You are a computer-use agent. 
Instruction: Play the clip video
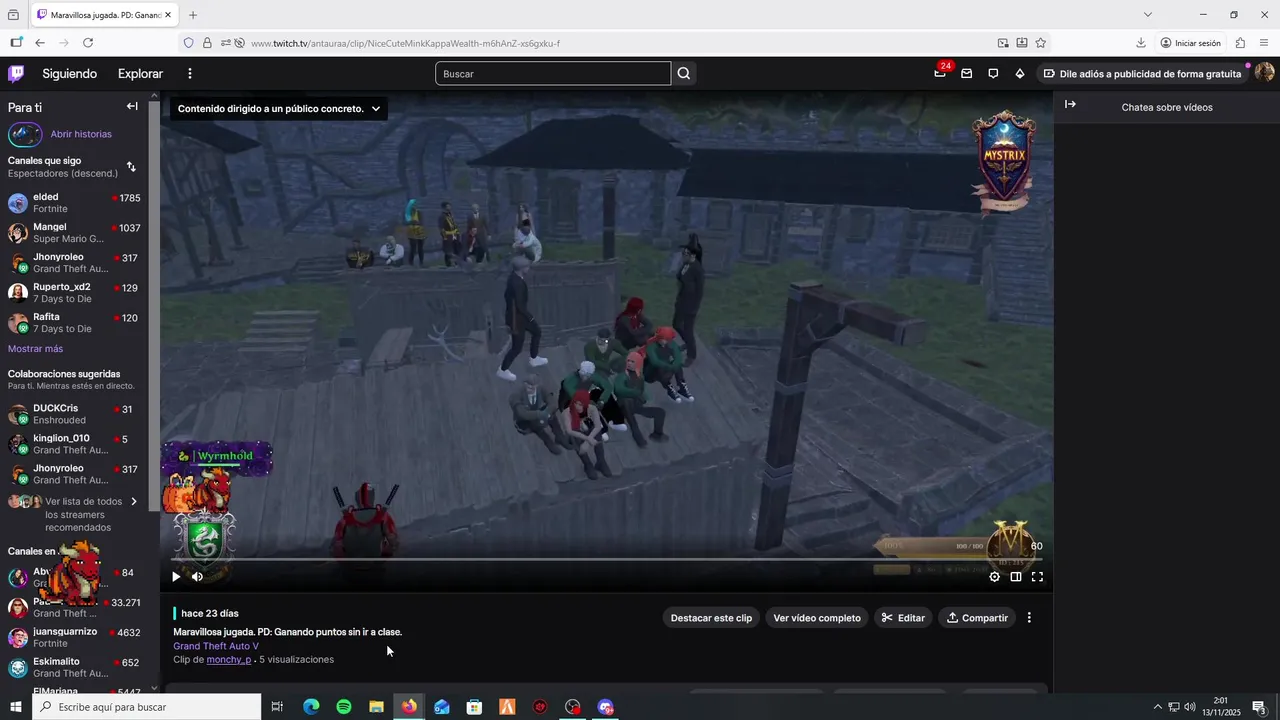(x=176, y=576)
